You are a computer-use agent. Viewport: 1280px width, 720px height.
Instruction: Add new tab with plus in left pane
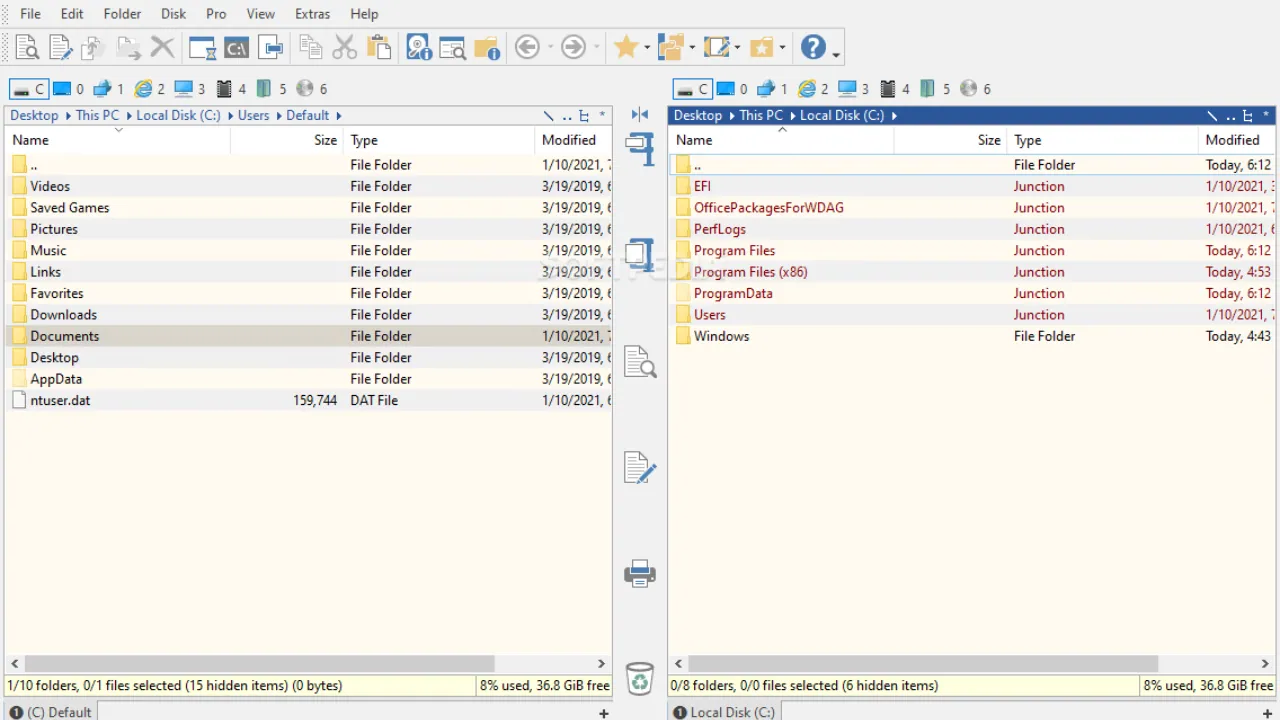click(603, 713)
